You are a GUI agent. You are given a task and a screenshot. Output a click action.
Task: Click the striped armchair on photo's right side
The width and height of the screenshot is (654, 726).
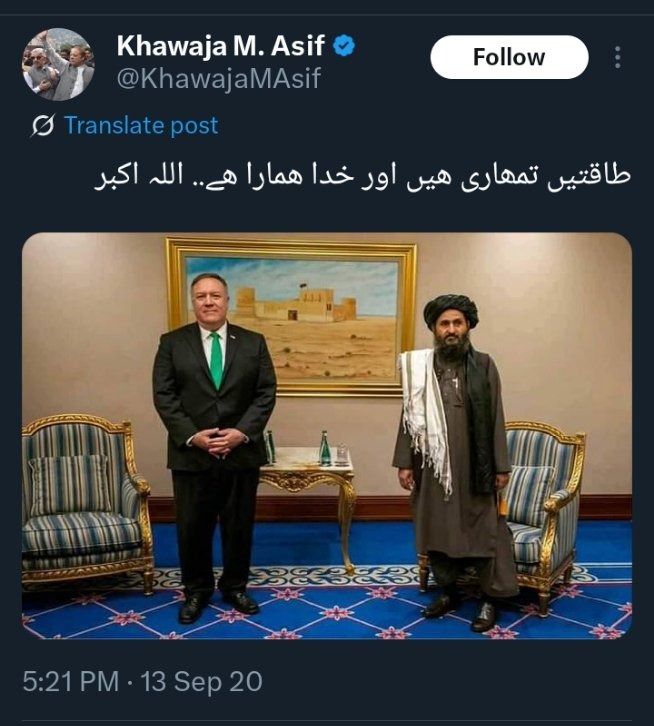coord(542,514)
